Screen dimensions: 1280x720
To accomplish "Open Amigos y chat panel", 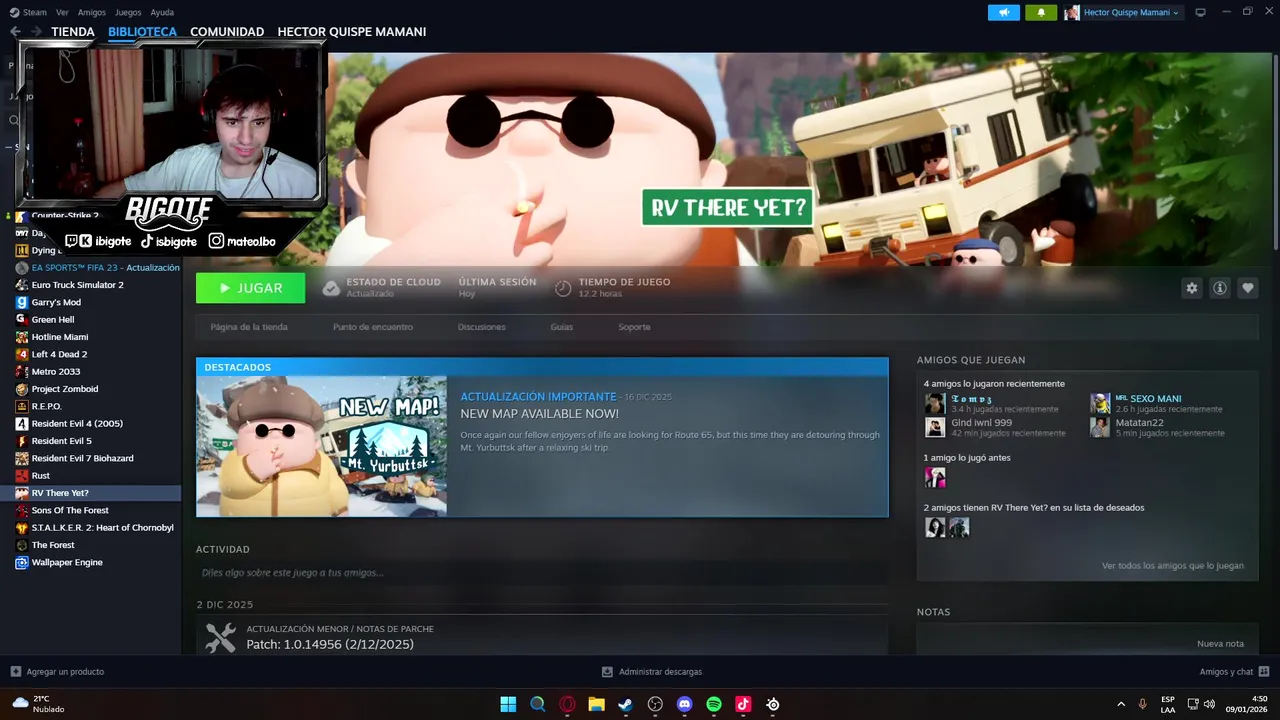I will (1234, 672).
